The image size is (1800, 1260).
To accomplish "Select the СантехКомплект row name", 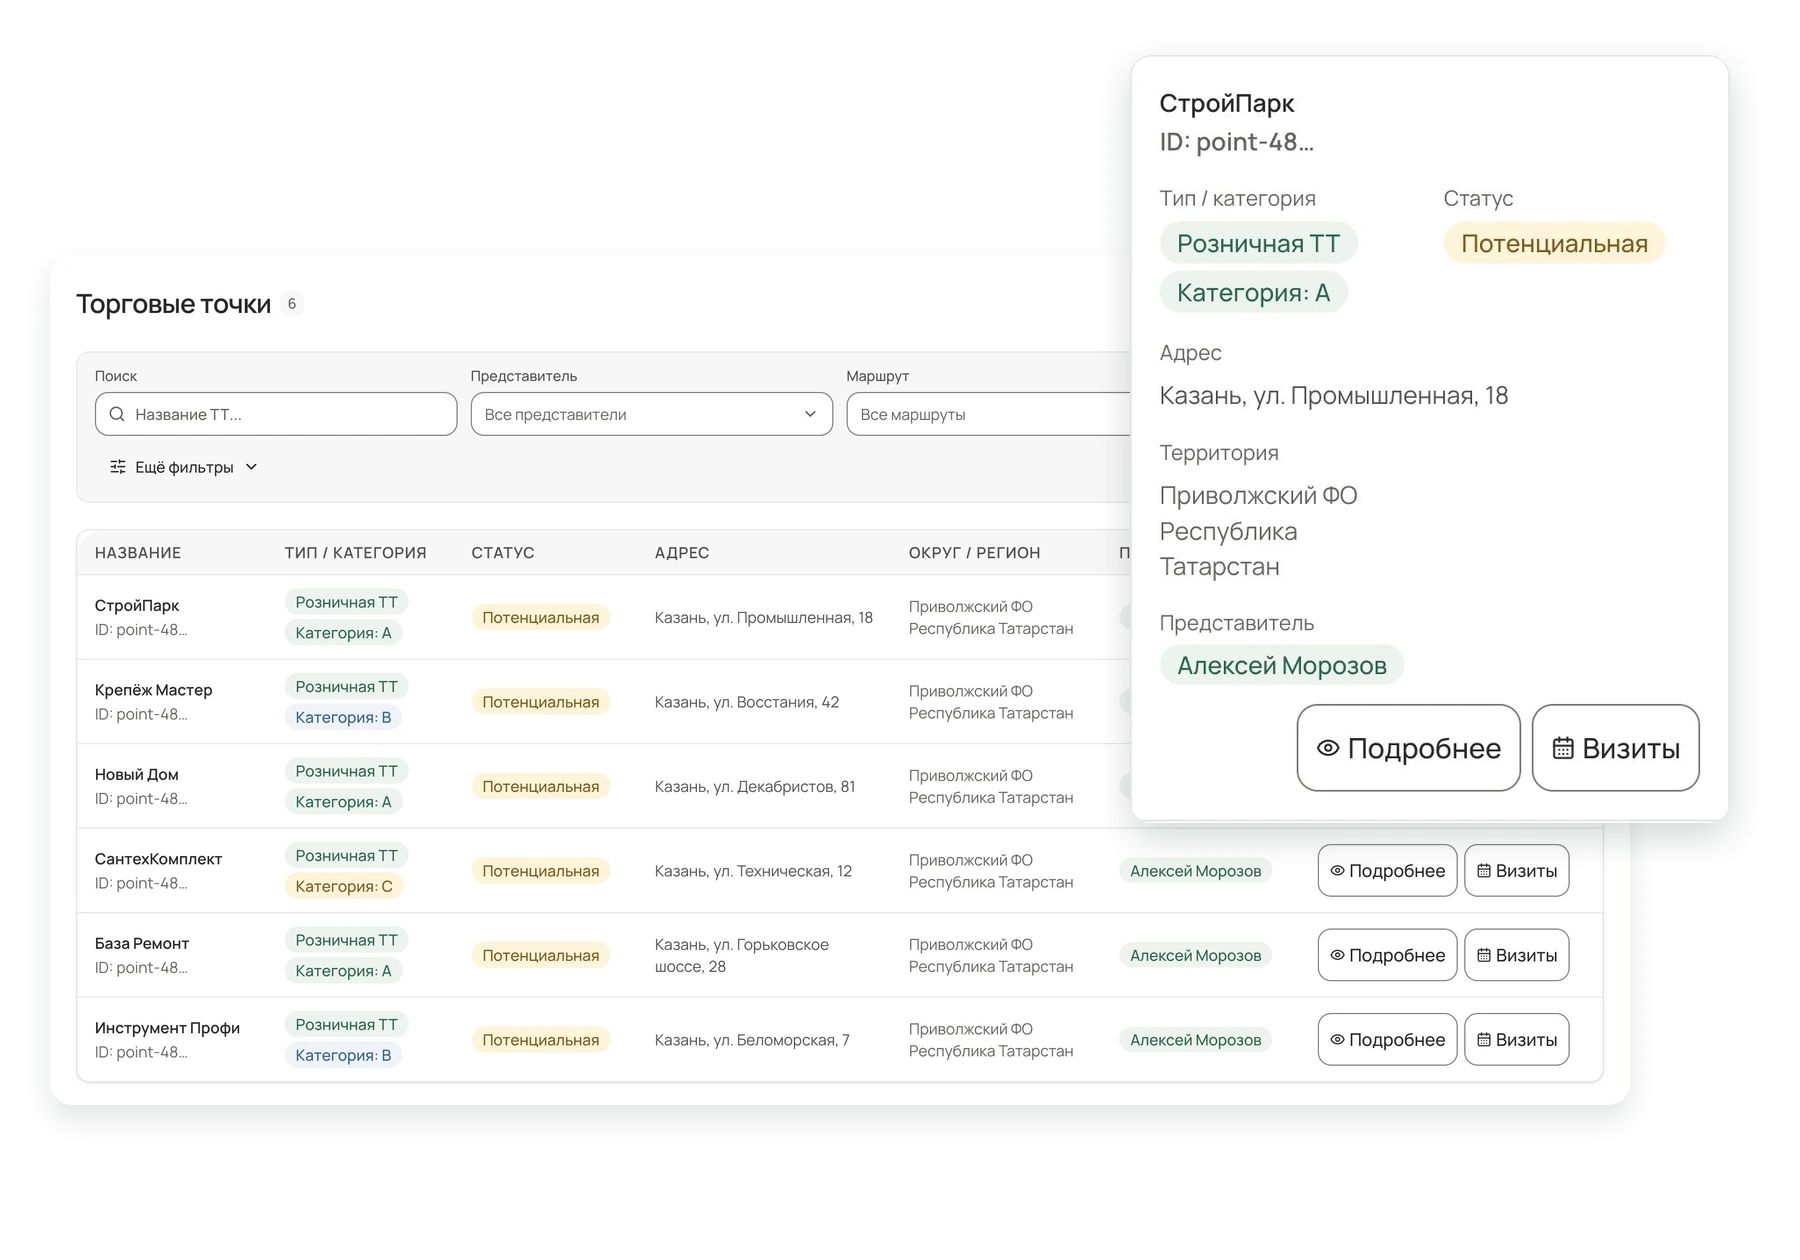I will 158,859.
